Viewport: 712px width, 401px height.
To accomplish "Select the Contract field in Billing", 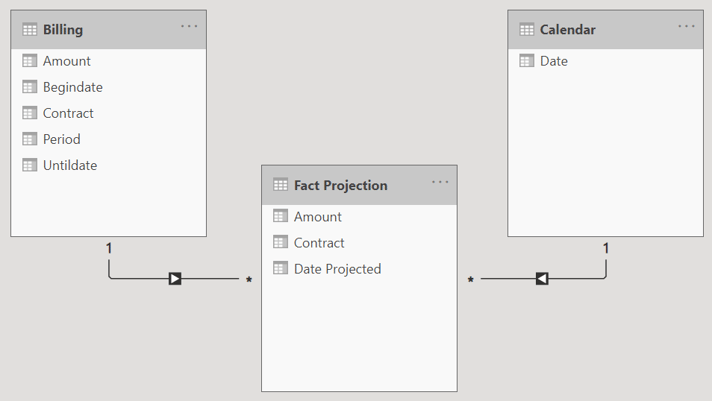I will coord(68,113).
